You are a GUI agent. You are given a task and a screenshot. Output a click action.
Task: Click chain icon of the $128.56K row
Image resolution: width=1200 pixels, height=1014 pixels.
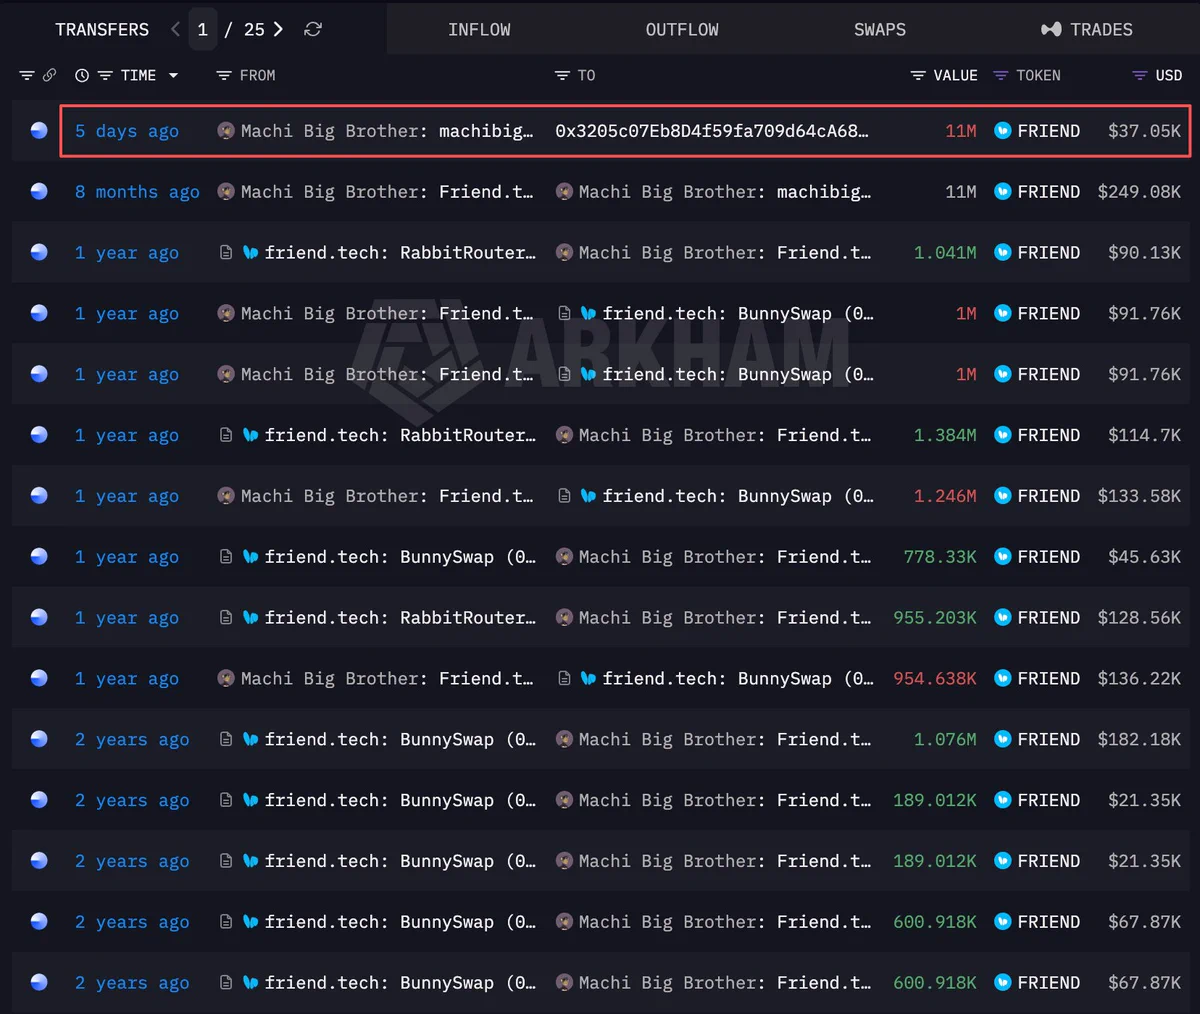39,618
